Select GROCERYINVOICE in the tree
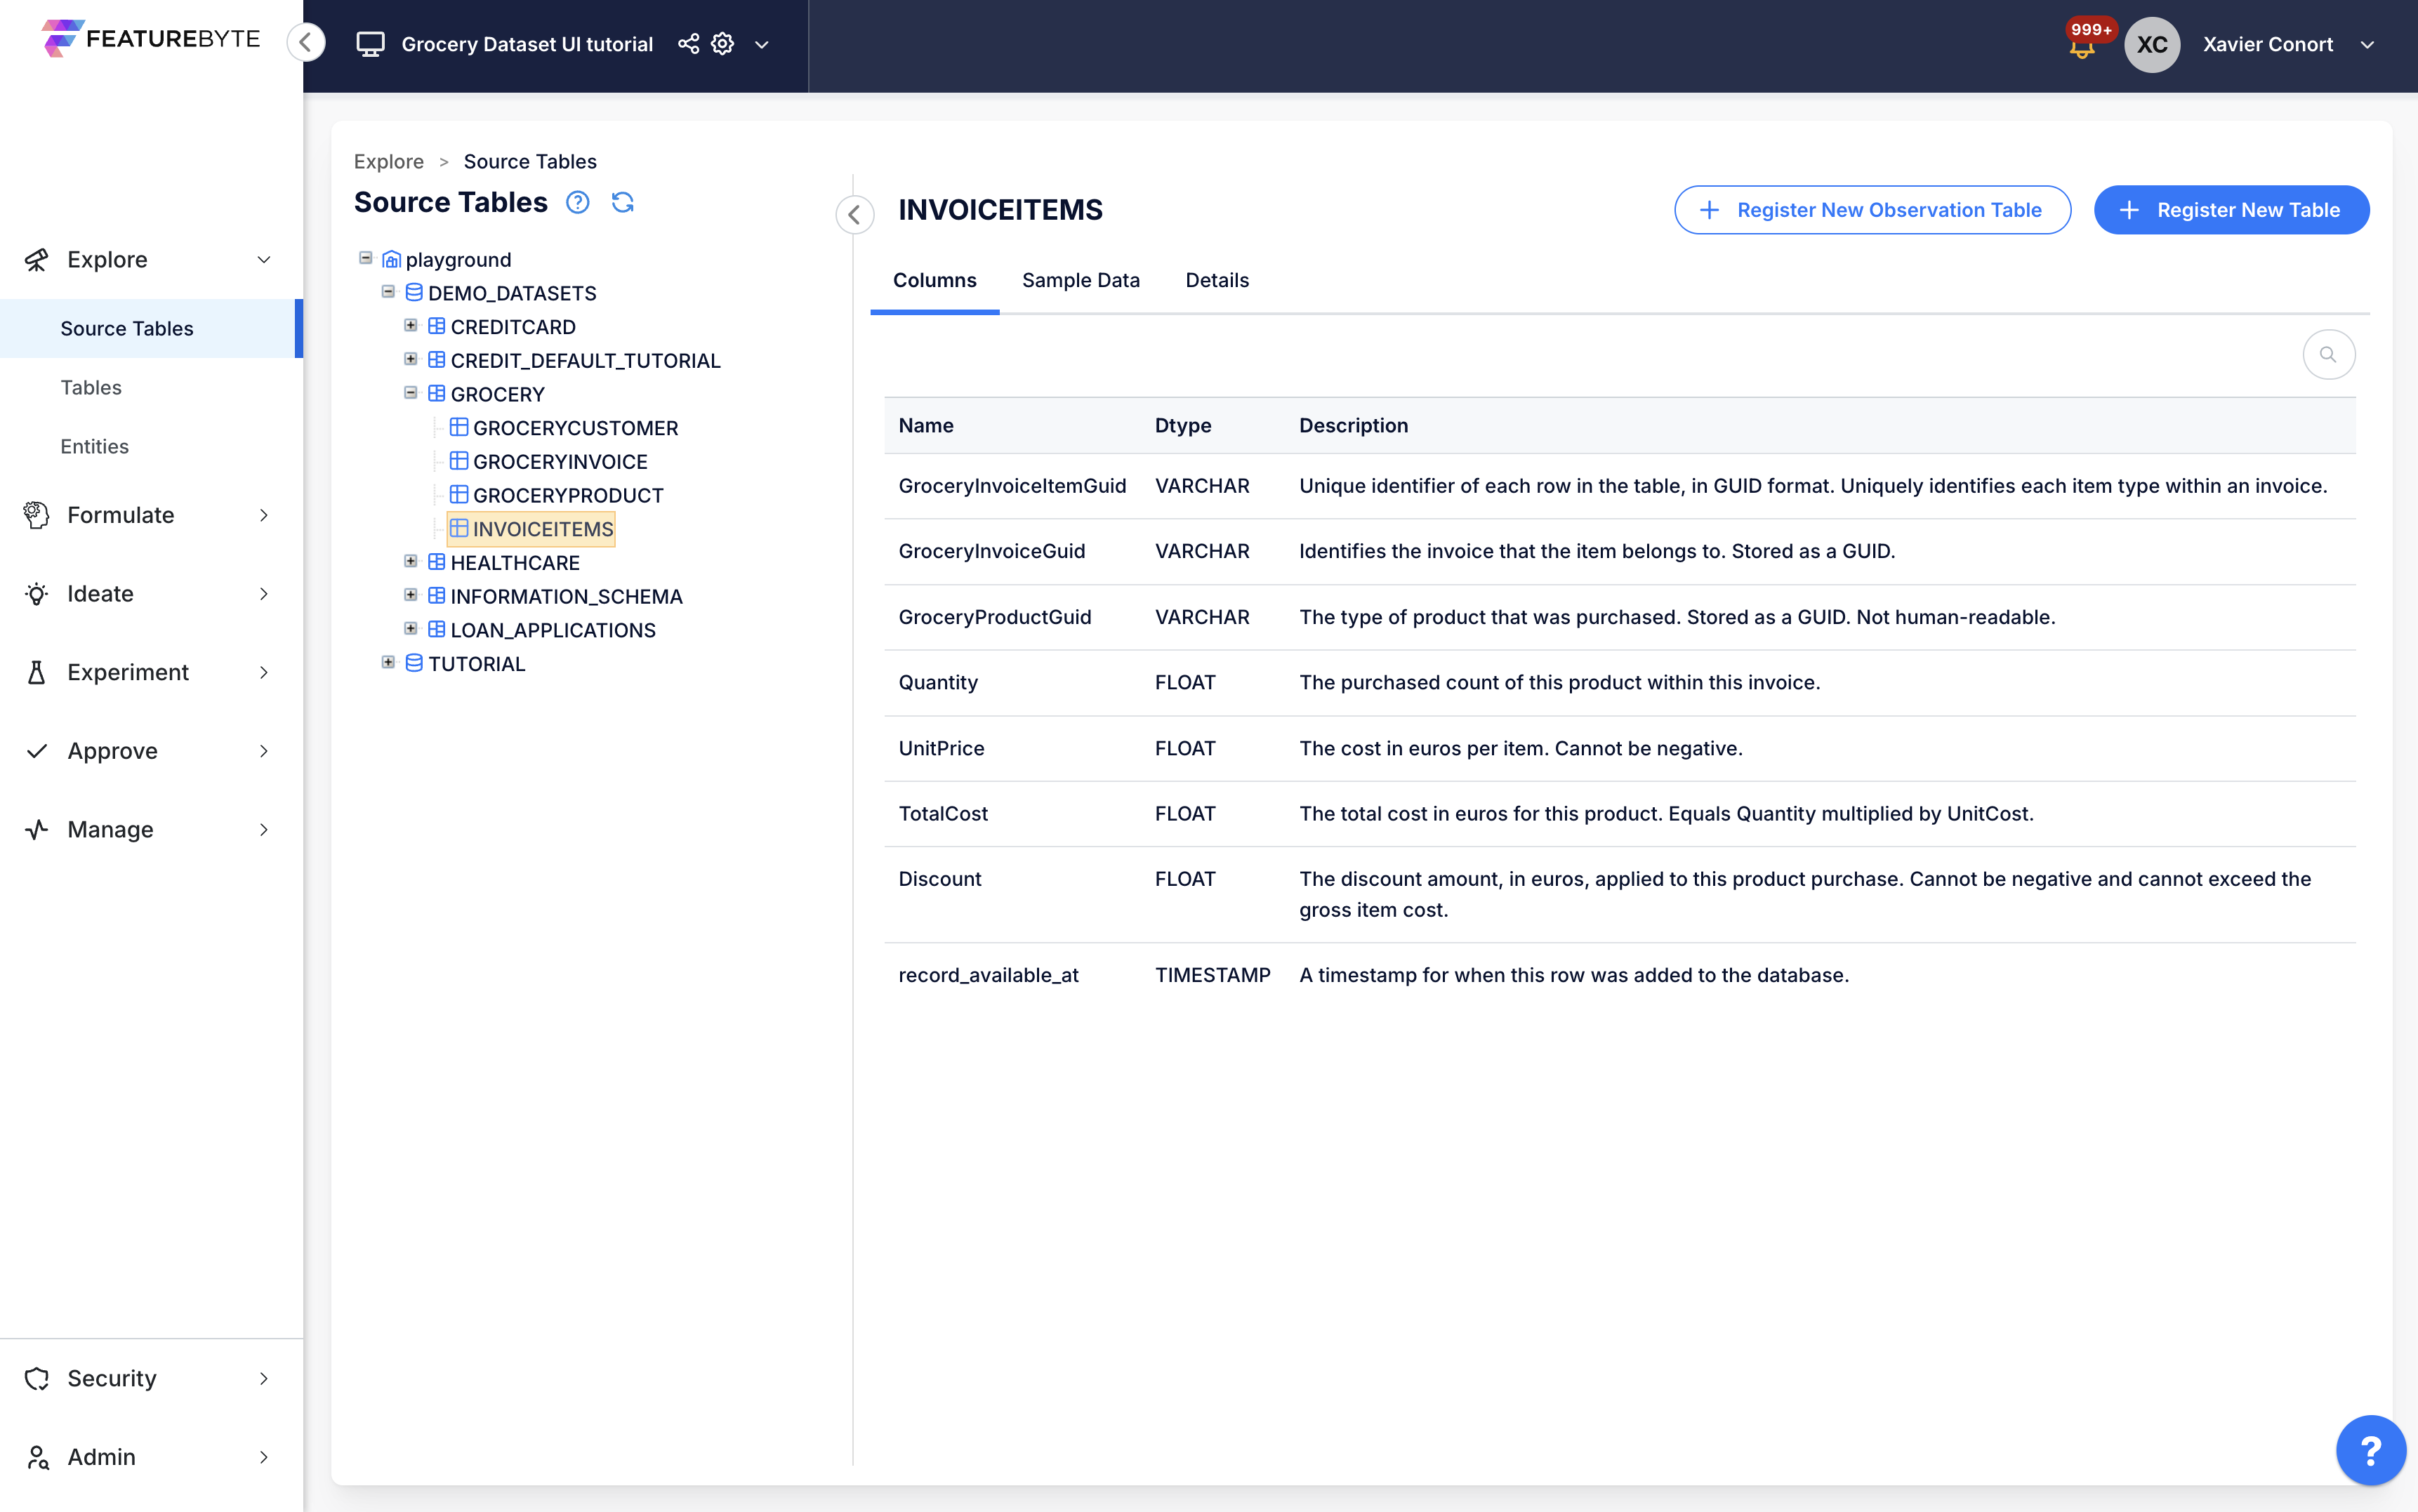 [x=559, y=461]
